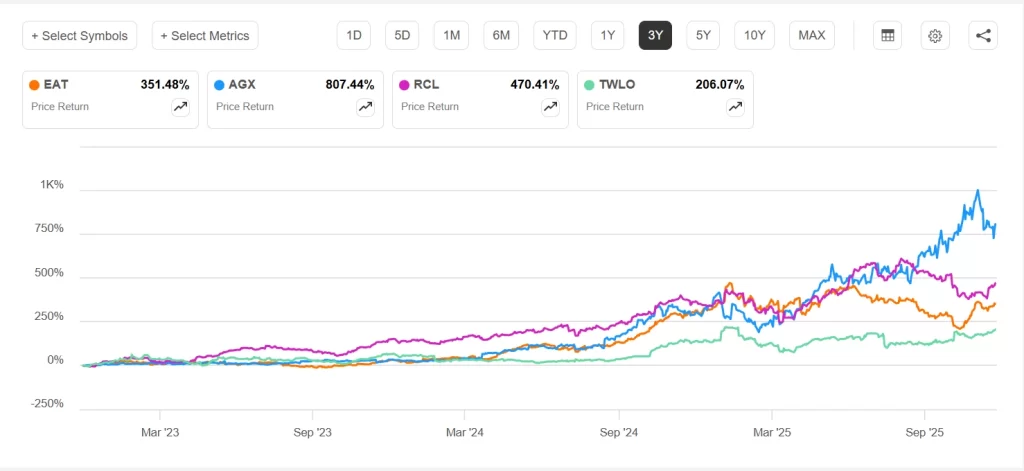
Task: Click the orange EAT color dot
Action: pos(35,85)
